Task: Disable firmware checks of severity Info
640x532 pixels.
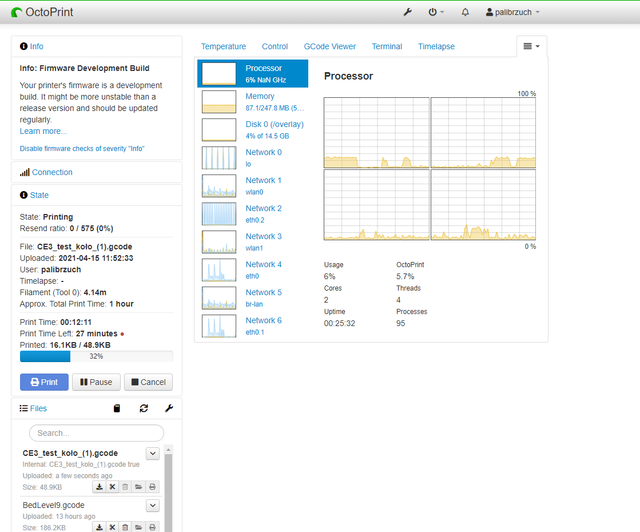Action: (x=82, y=149)
